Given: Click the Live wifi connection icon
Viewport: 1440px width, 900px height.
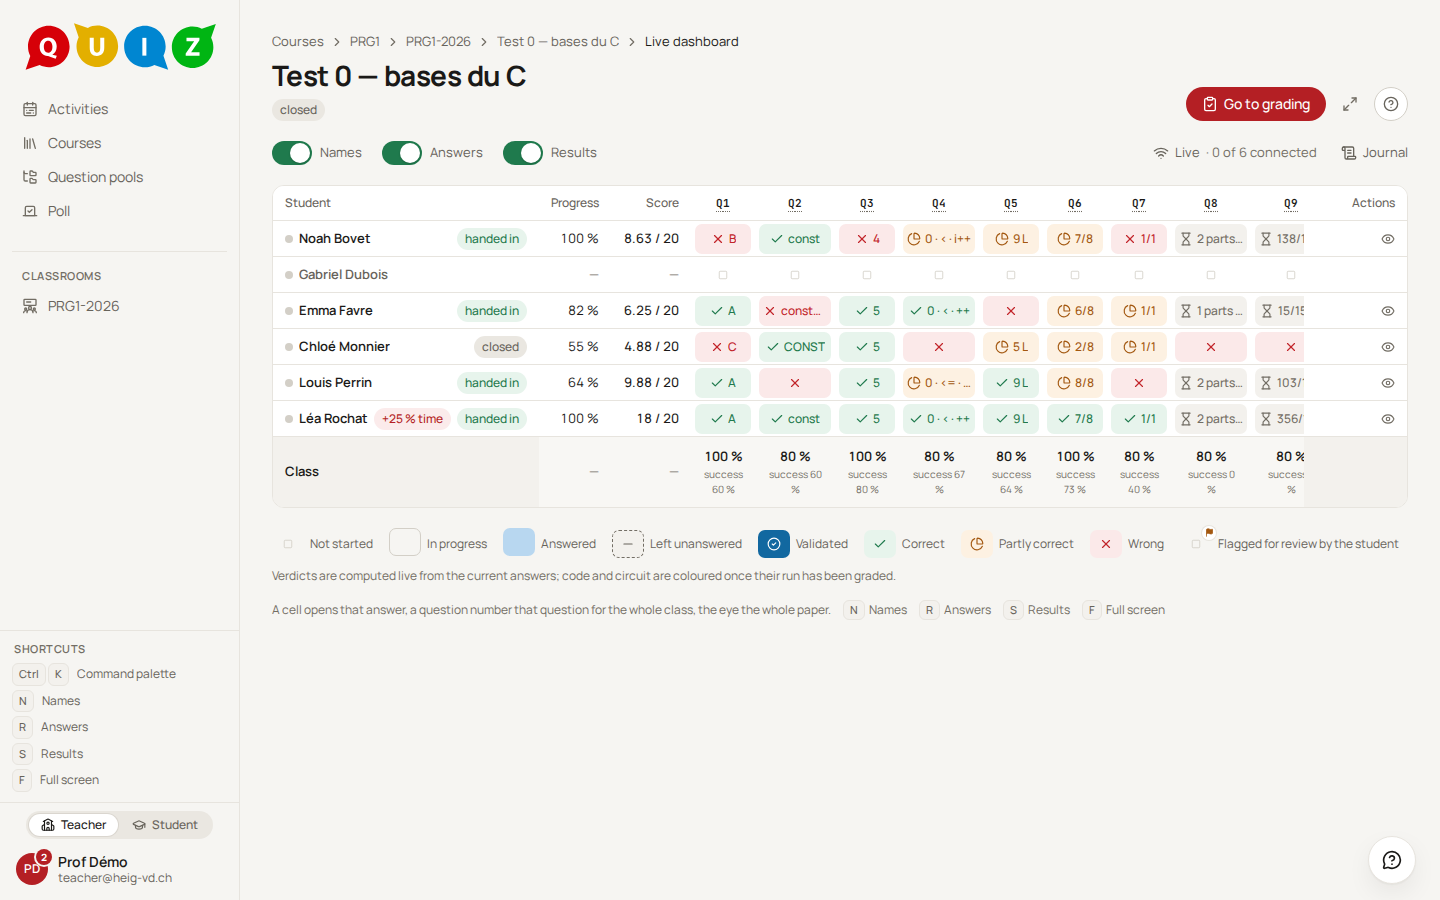Looking at the screenshot, I should click(x=1161, y=153).
